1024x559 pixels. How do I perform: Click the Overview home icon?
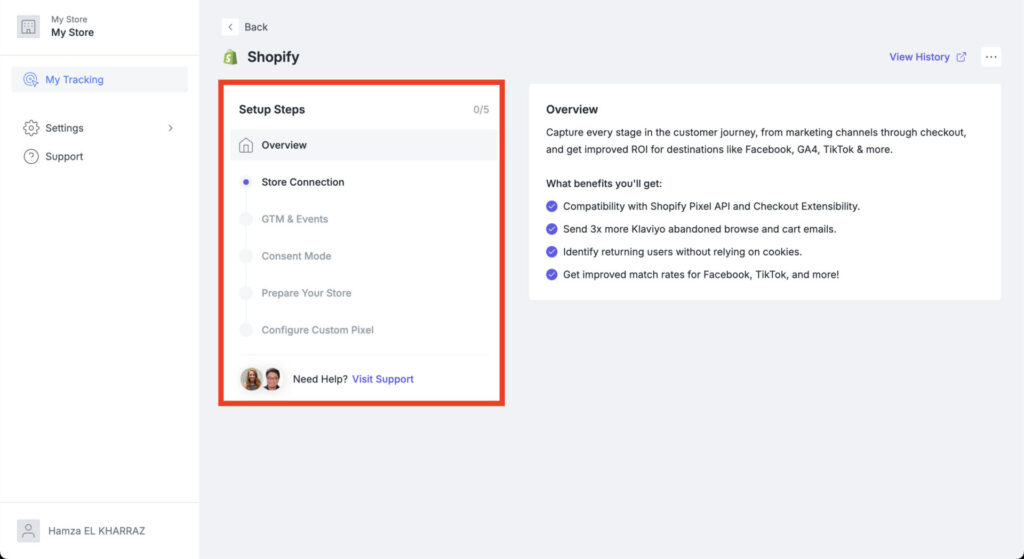tap(246, 146)
